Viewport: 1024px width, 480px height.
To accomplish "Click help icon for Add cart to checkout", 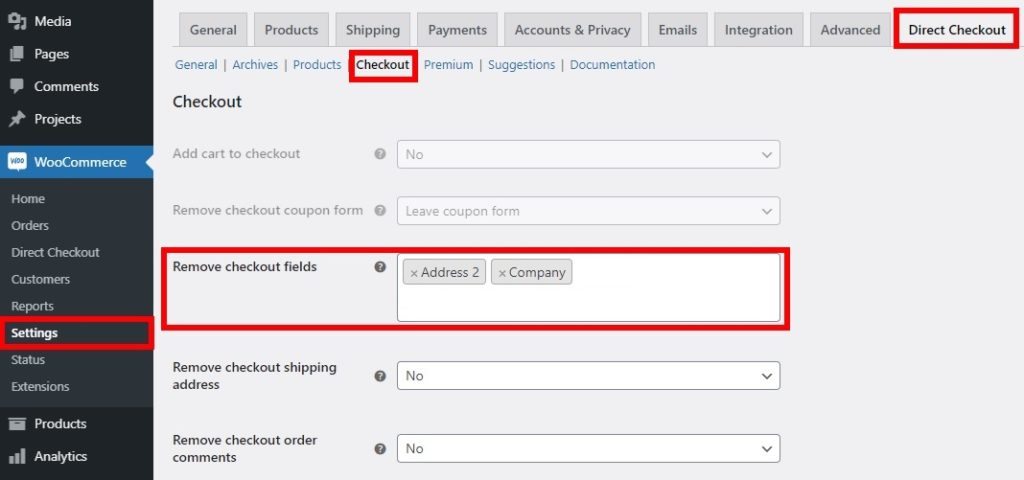I will pyautogui.click(x=380, y=154).
